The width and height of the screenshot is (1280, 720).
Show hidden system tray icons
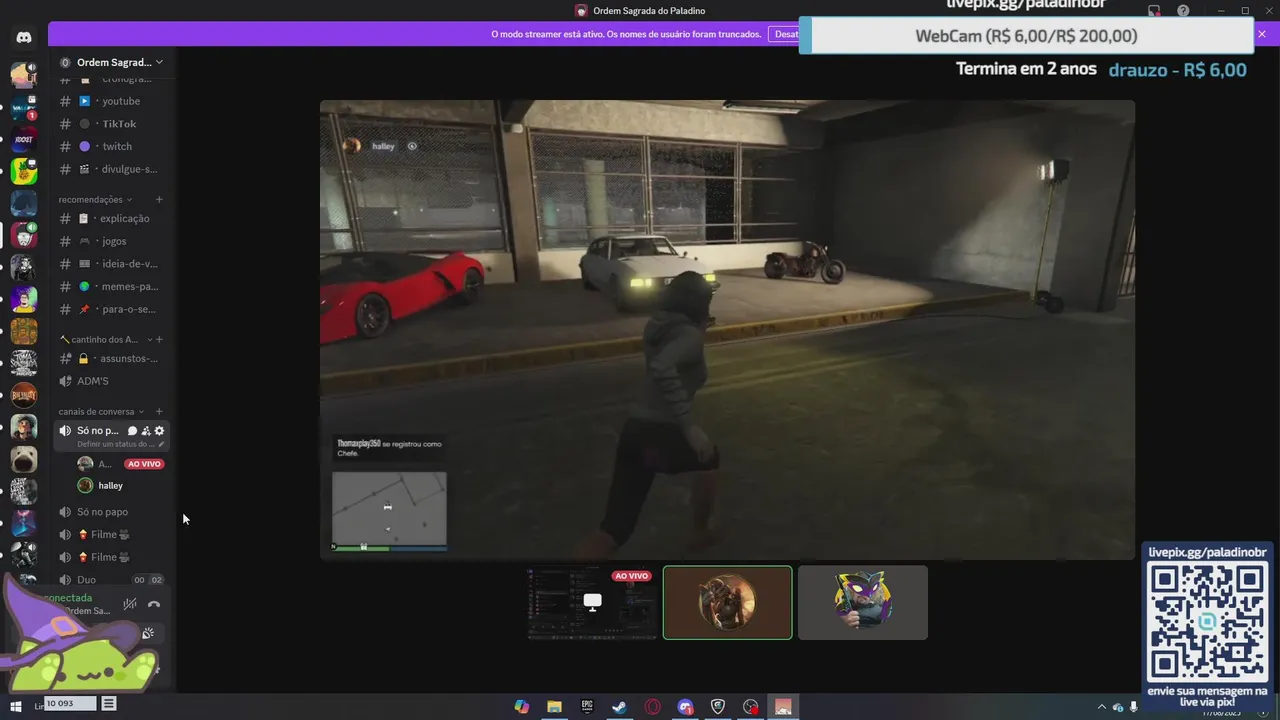pyautogui.click(x=1102, y=706)
